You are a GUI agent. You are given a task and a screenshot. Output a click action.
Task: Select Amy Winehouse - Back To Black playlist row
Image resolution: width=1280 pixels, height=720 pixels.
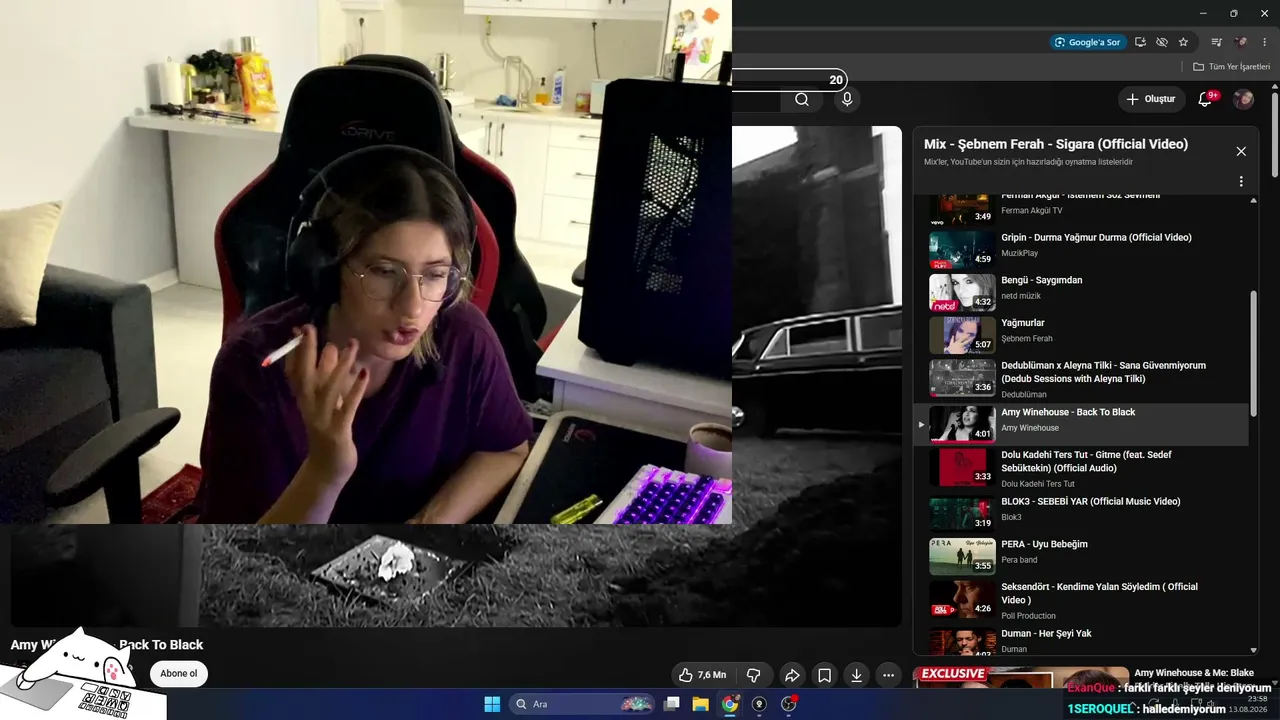tap(1081, 424)
